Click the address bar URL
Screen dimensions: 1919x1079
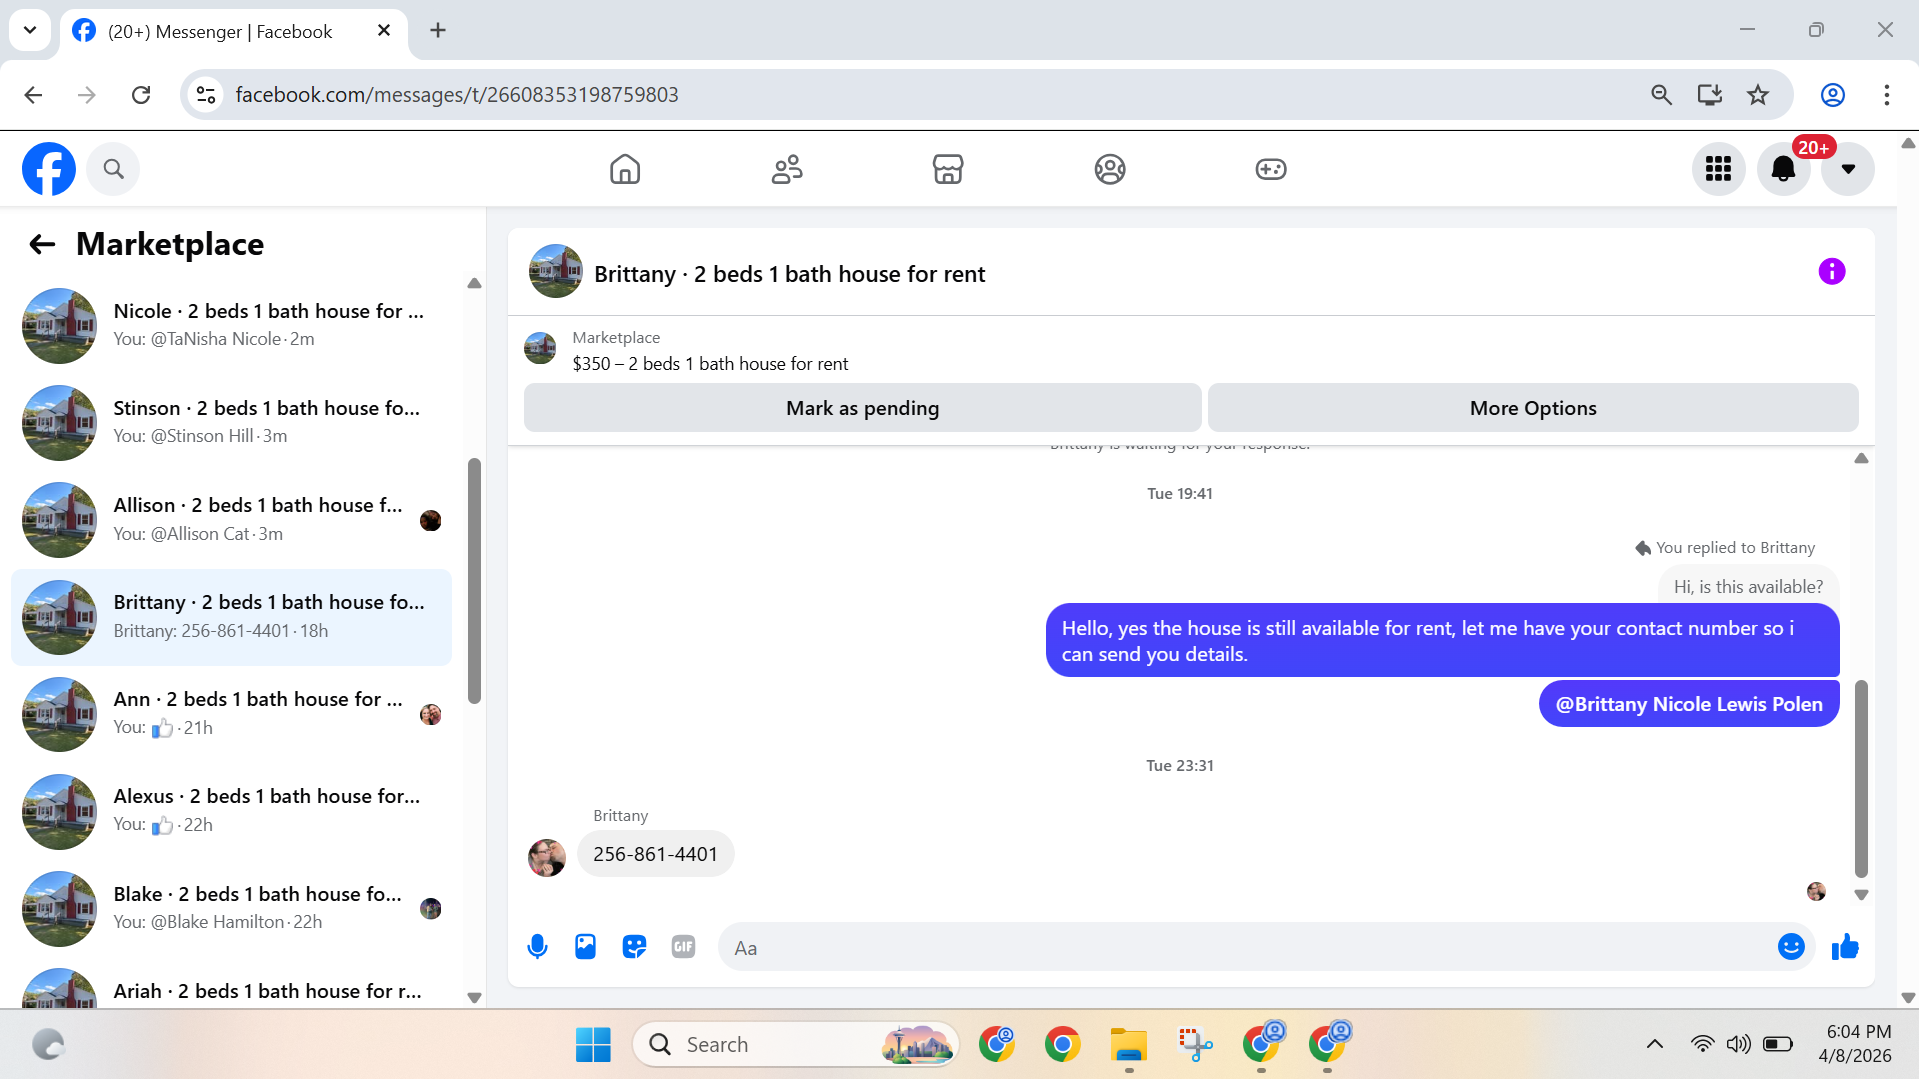click(x=457, y=95)
